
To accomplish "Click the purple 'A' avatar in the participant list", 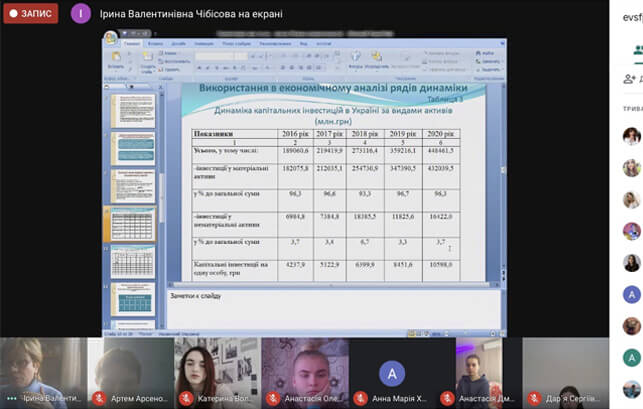I will pyautogui.click(x=631, y=294).
